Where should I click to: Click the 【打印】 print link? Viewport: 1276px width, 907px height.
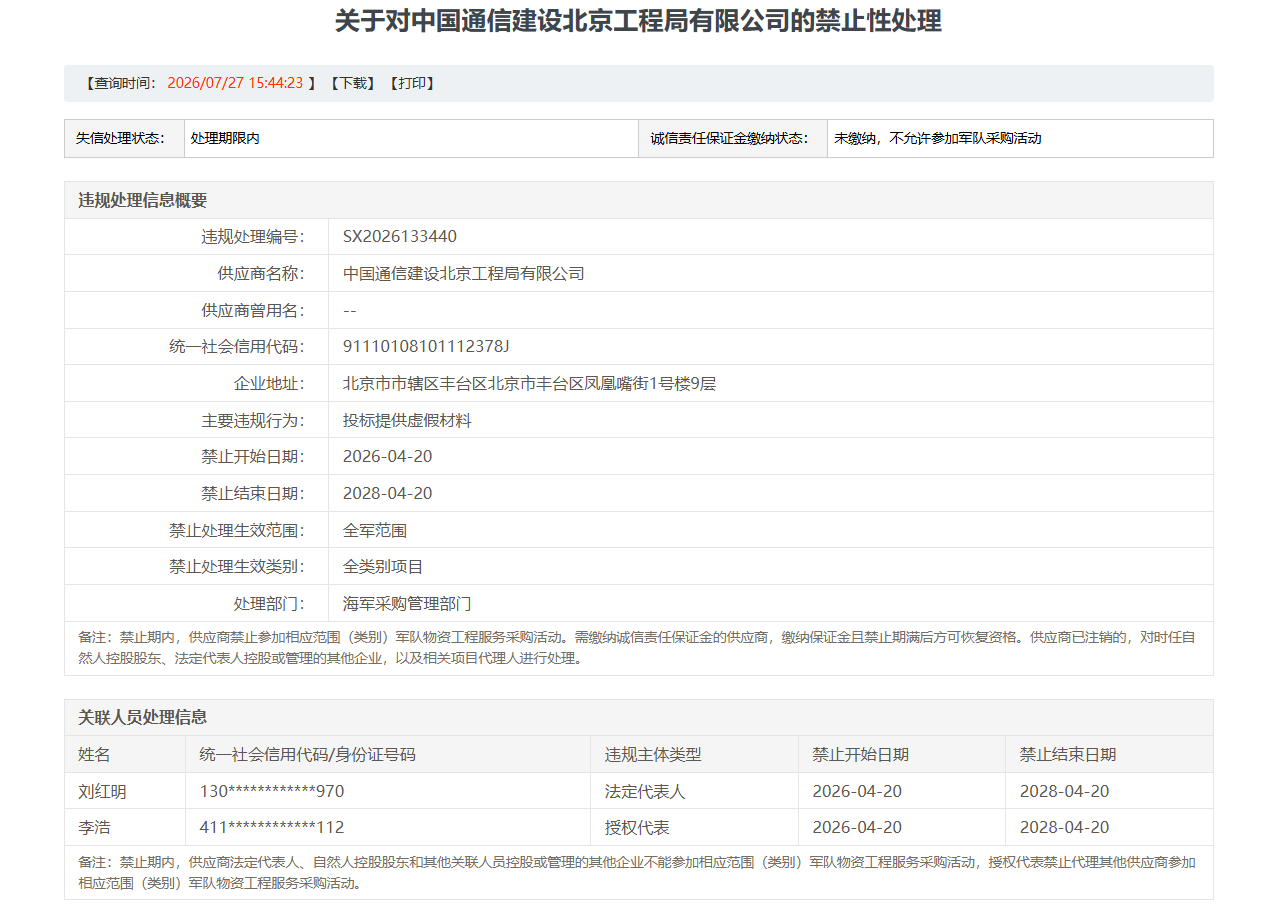(x=411, y=83)
